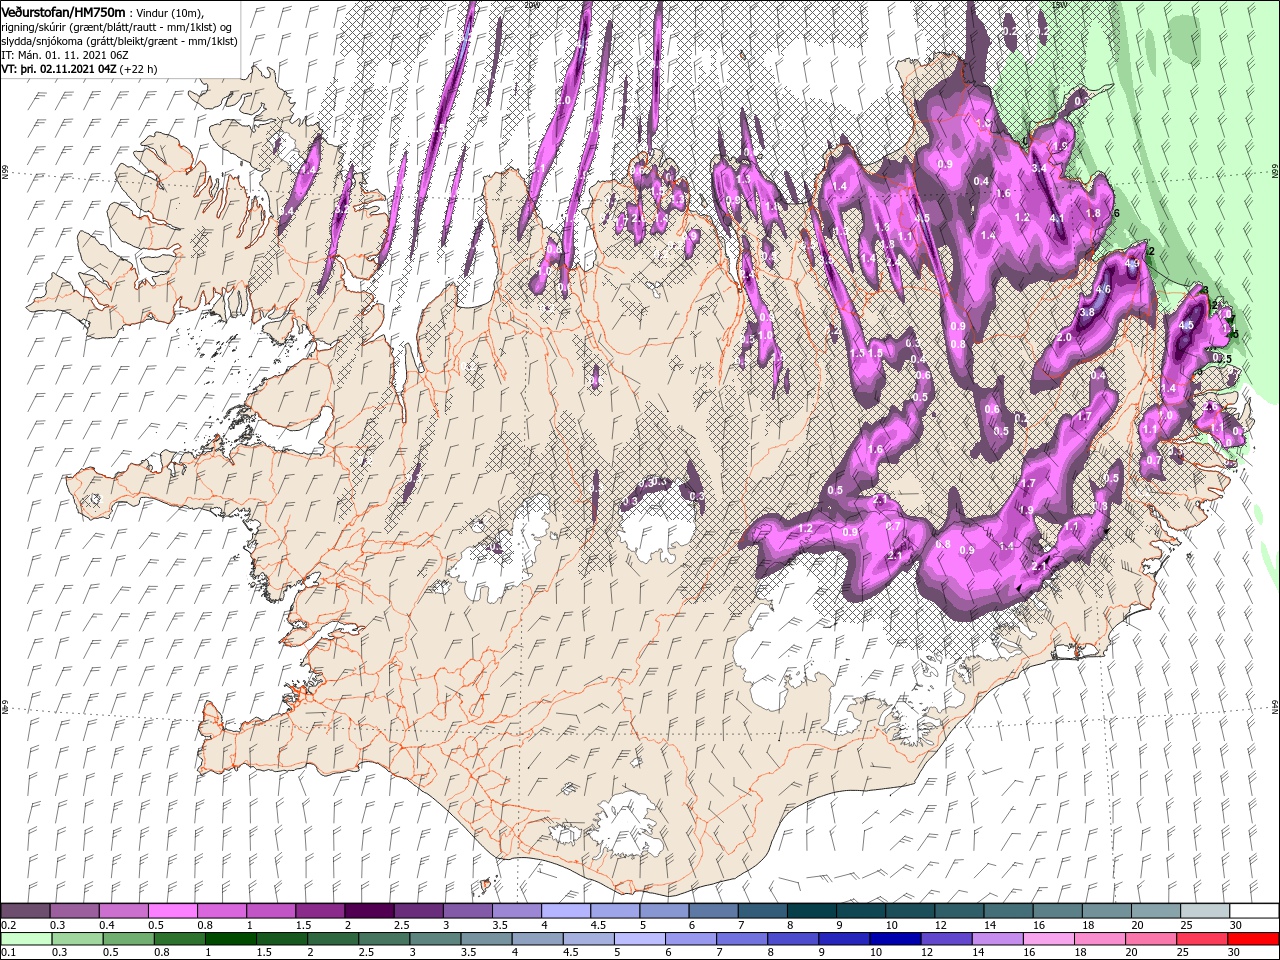Click the 0.2–0.3 swatch in upper snow legend

25,910
